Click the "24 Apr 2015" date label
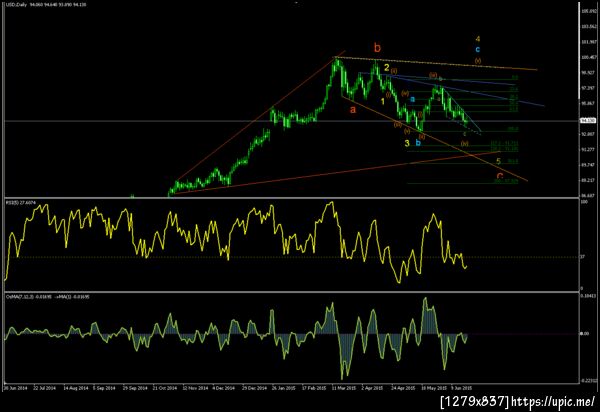600x412 pixels. (403, 388)
